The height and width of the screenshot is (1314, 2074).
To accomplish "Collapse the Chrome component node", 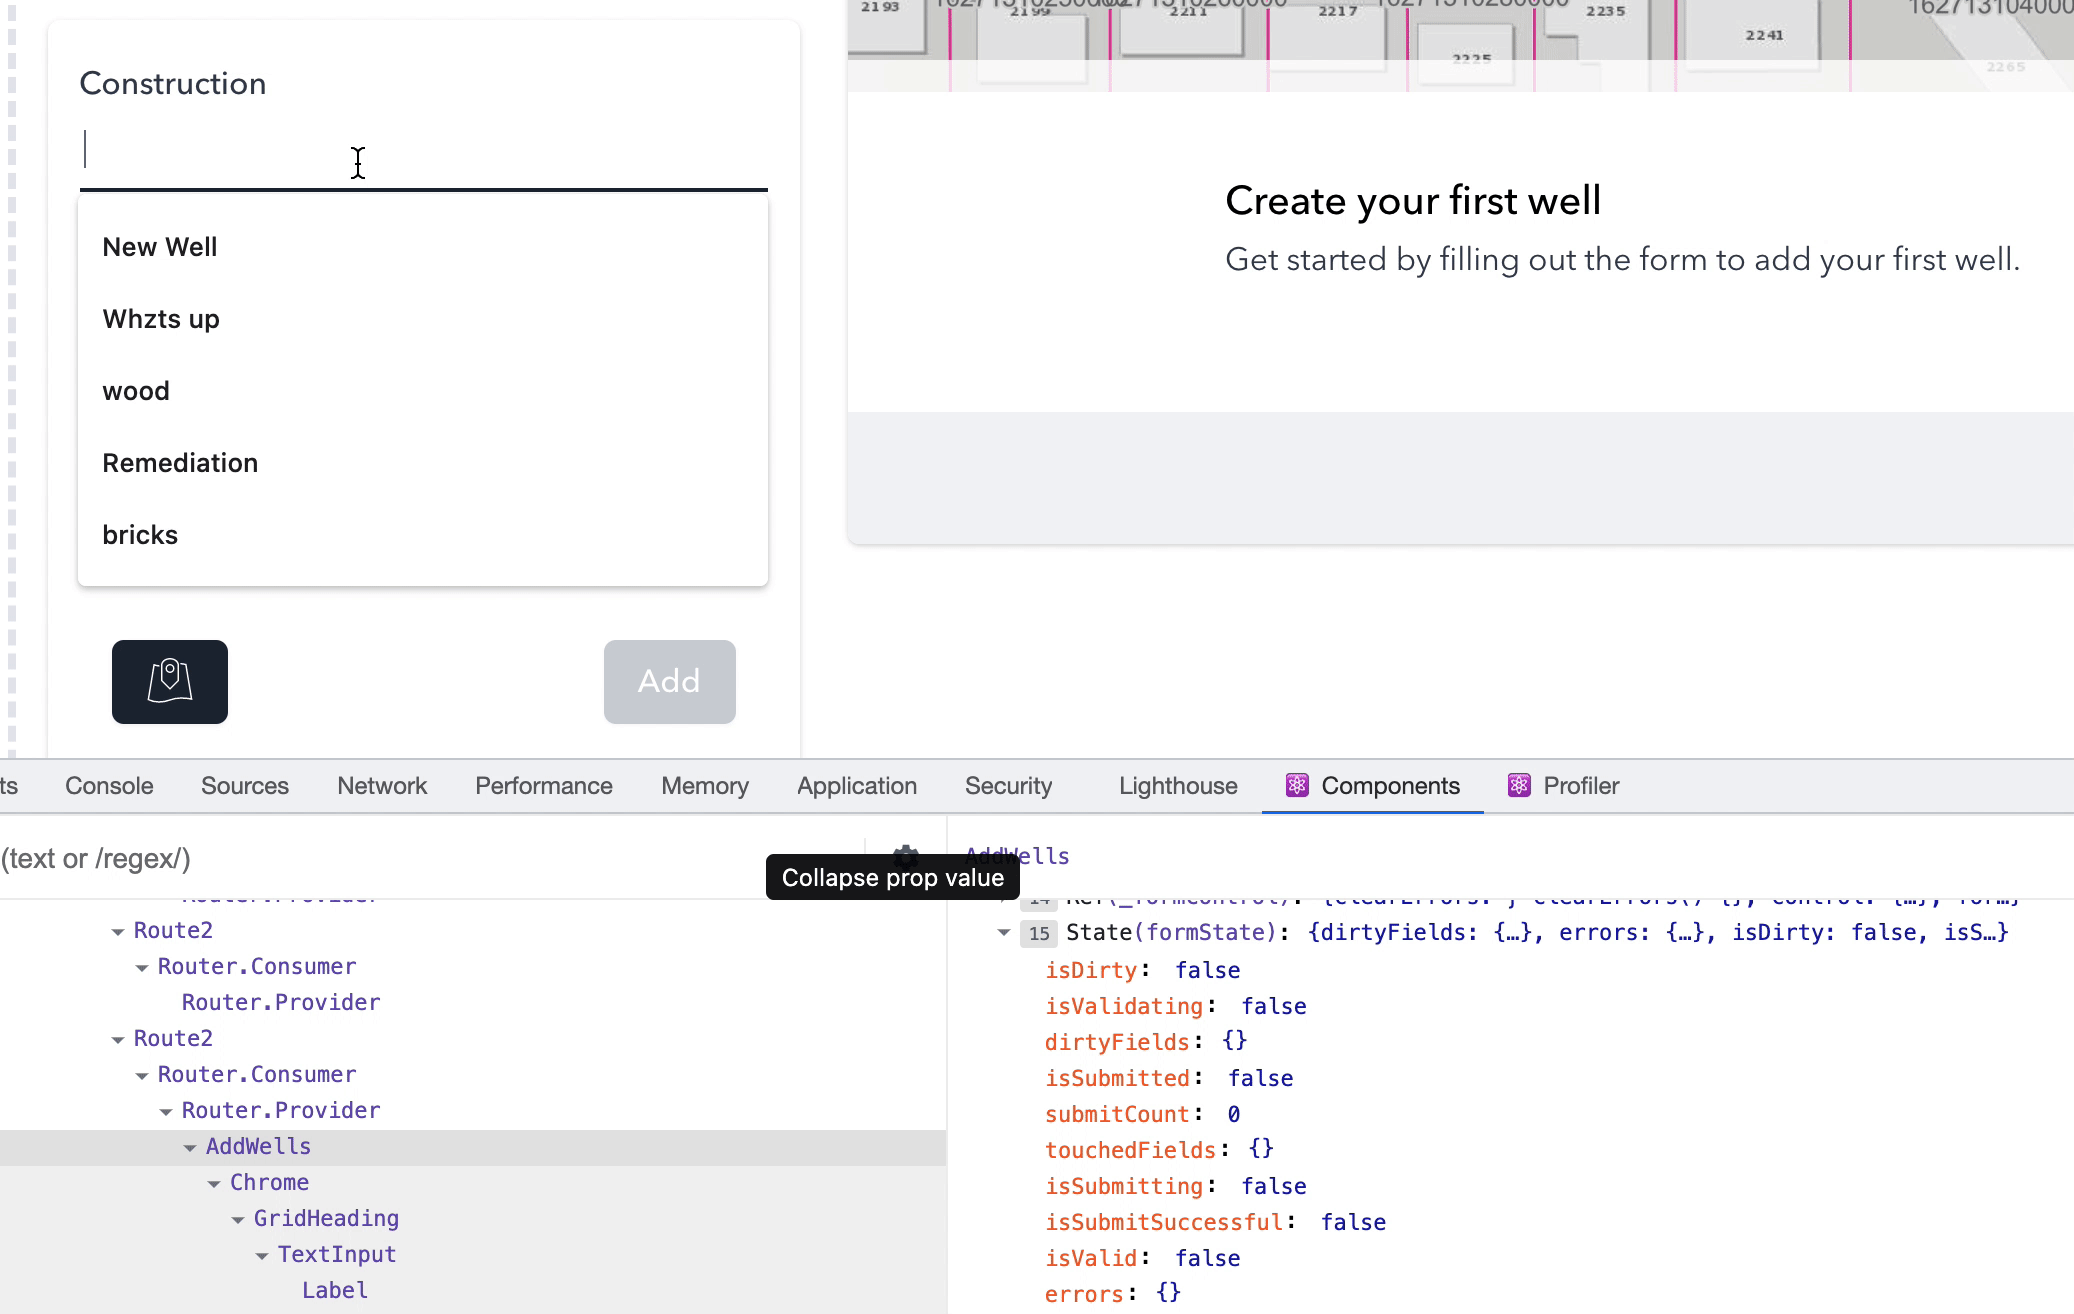I will (x=214, y=1184).
